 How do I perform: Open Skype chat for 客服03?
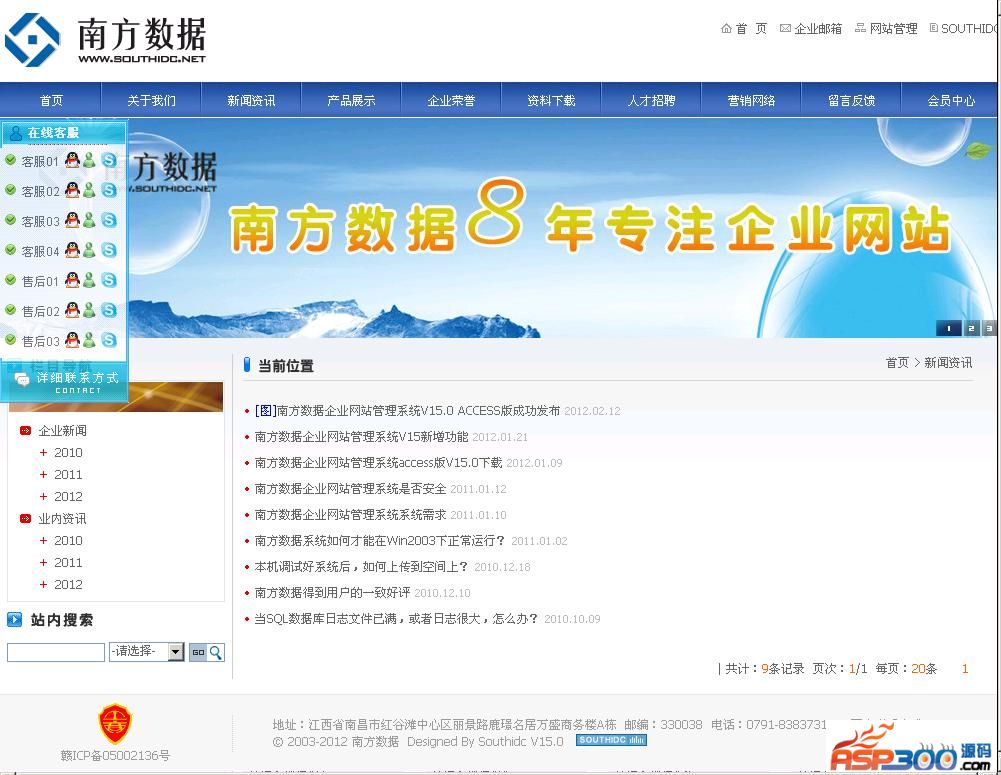[x=109, y=220]
